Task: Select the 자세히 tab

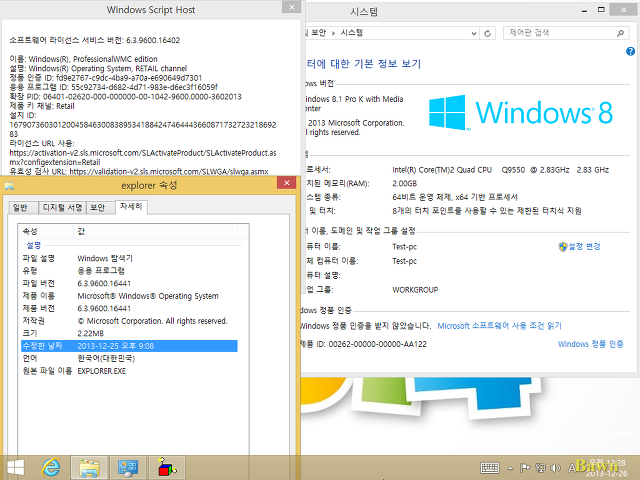Action: pyautogui.click(x=131, y=207)
